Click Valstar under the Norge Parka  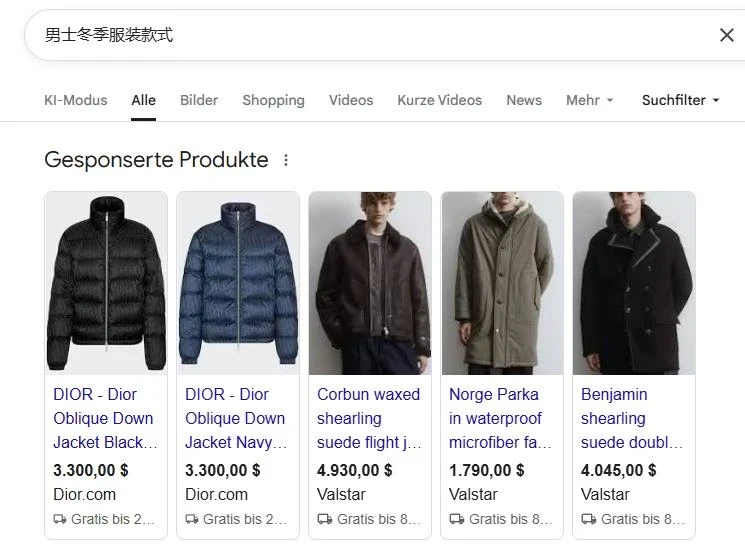(473, 494)
